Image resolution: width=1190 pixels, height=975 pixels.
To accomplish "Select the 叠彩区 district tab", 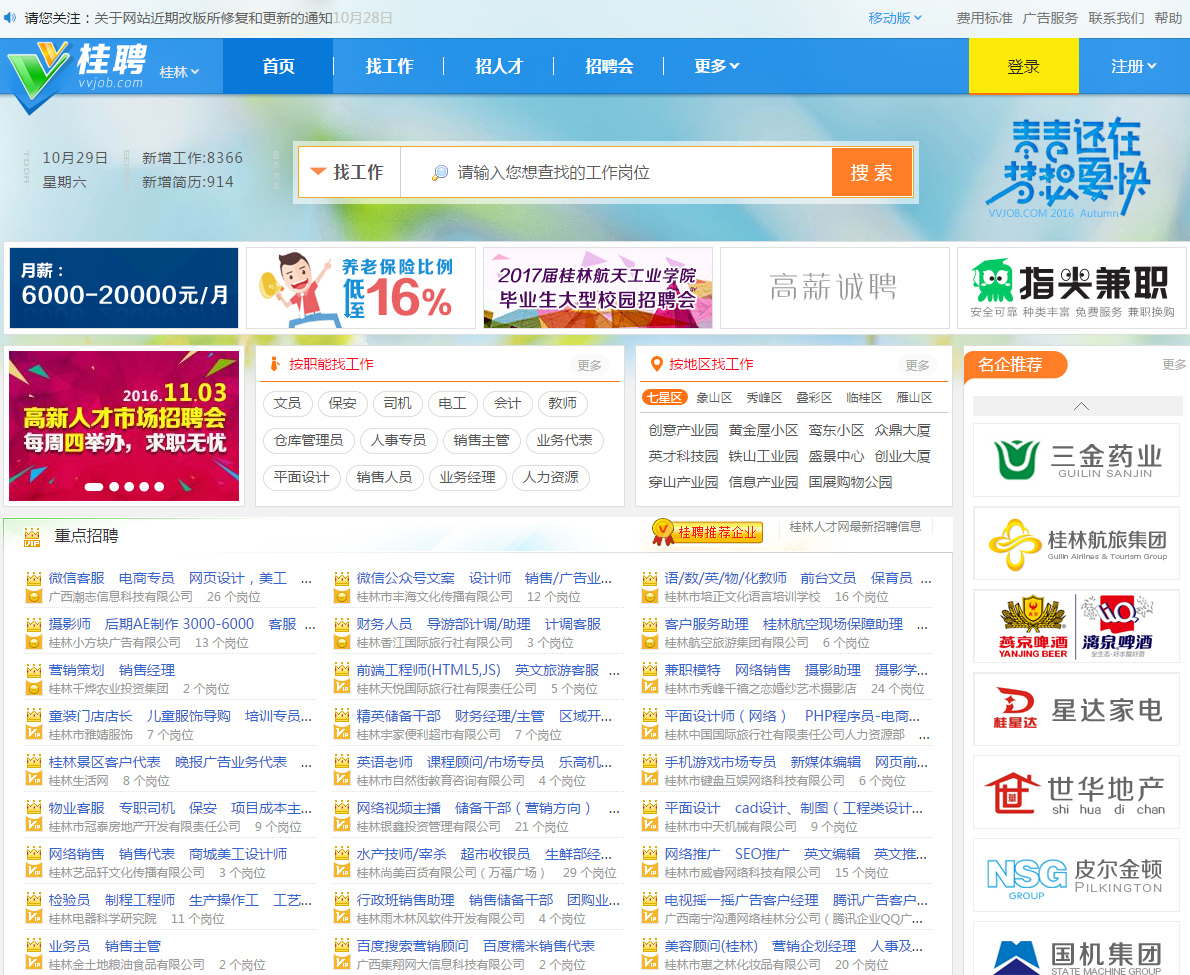I will click(x=814, y=398).
